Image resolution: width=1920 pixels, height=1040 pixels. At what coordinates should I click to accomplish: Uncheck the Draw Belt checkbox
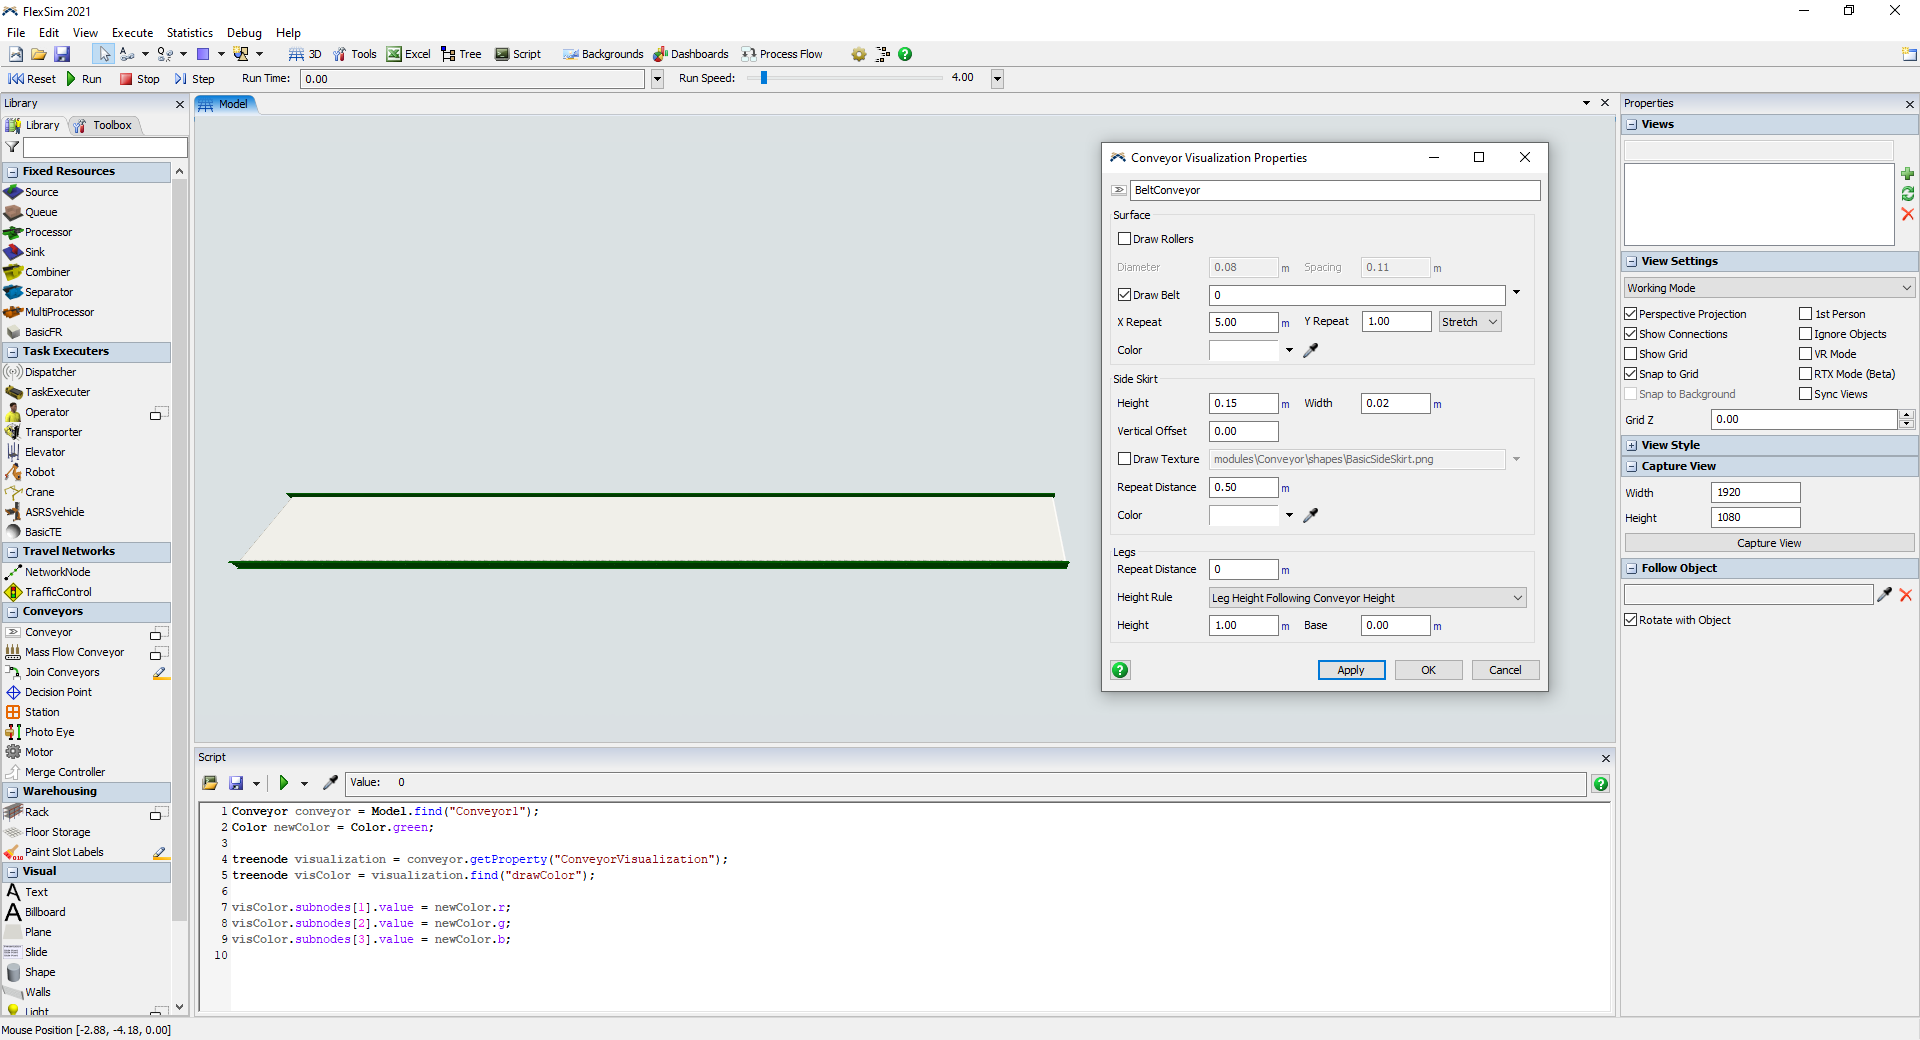pyautogui.click(x=1125, y=295)
